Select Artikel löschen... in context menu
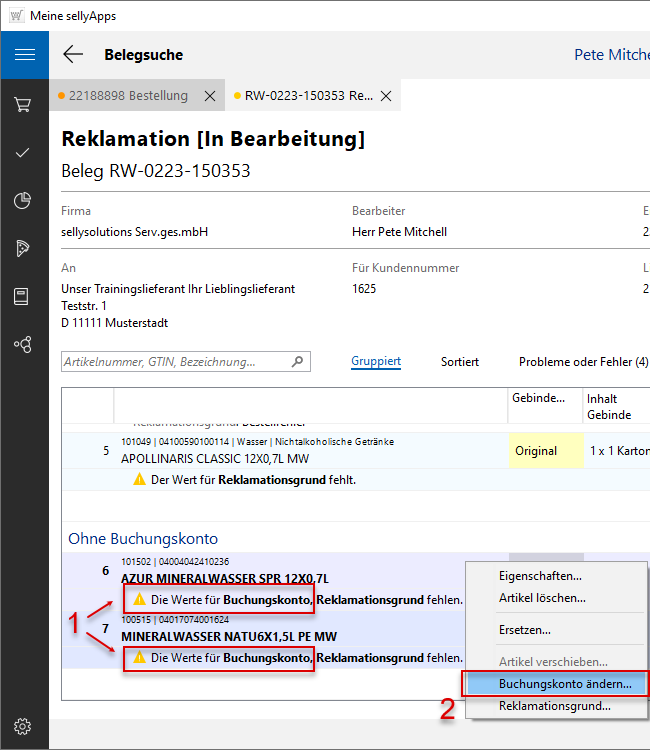 pos(542,598)
